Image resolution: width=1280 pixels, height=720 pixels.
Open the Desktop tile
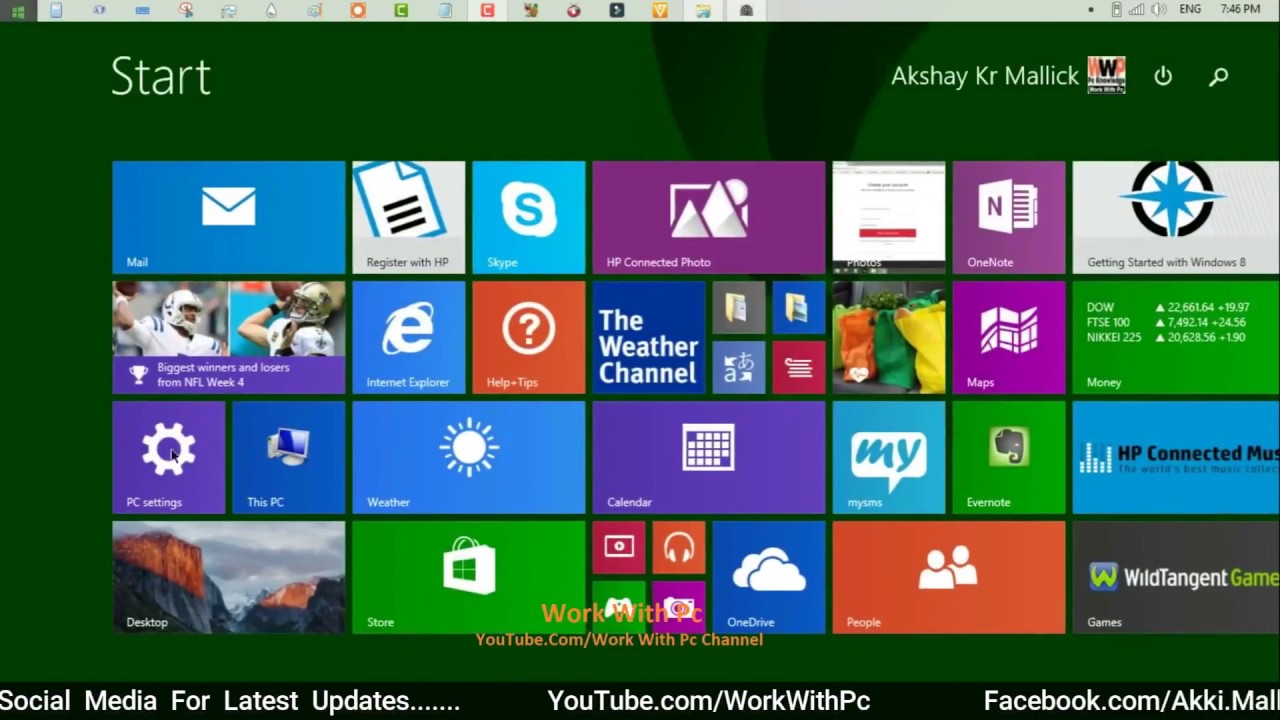(228, 577)
